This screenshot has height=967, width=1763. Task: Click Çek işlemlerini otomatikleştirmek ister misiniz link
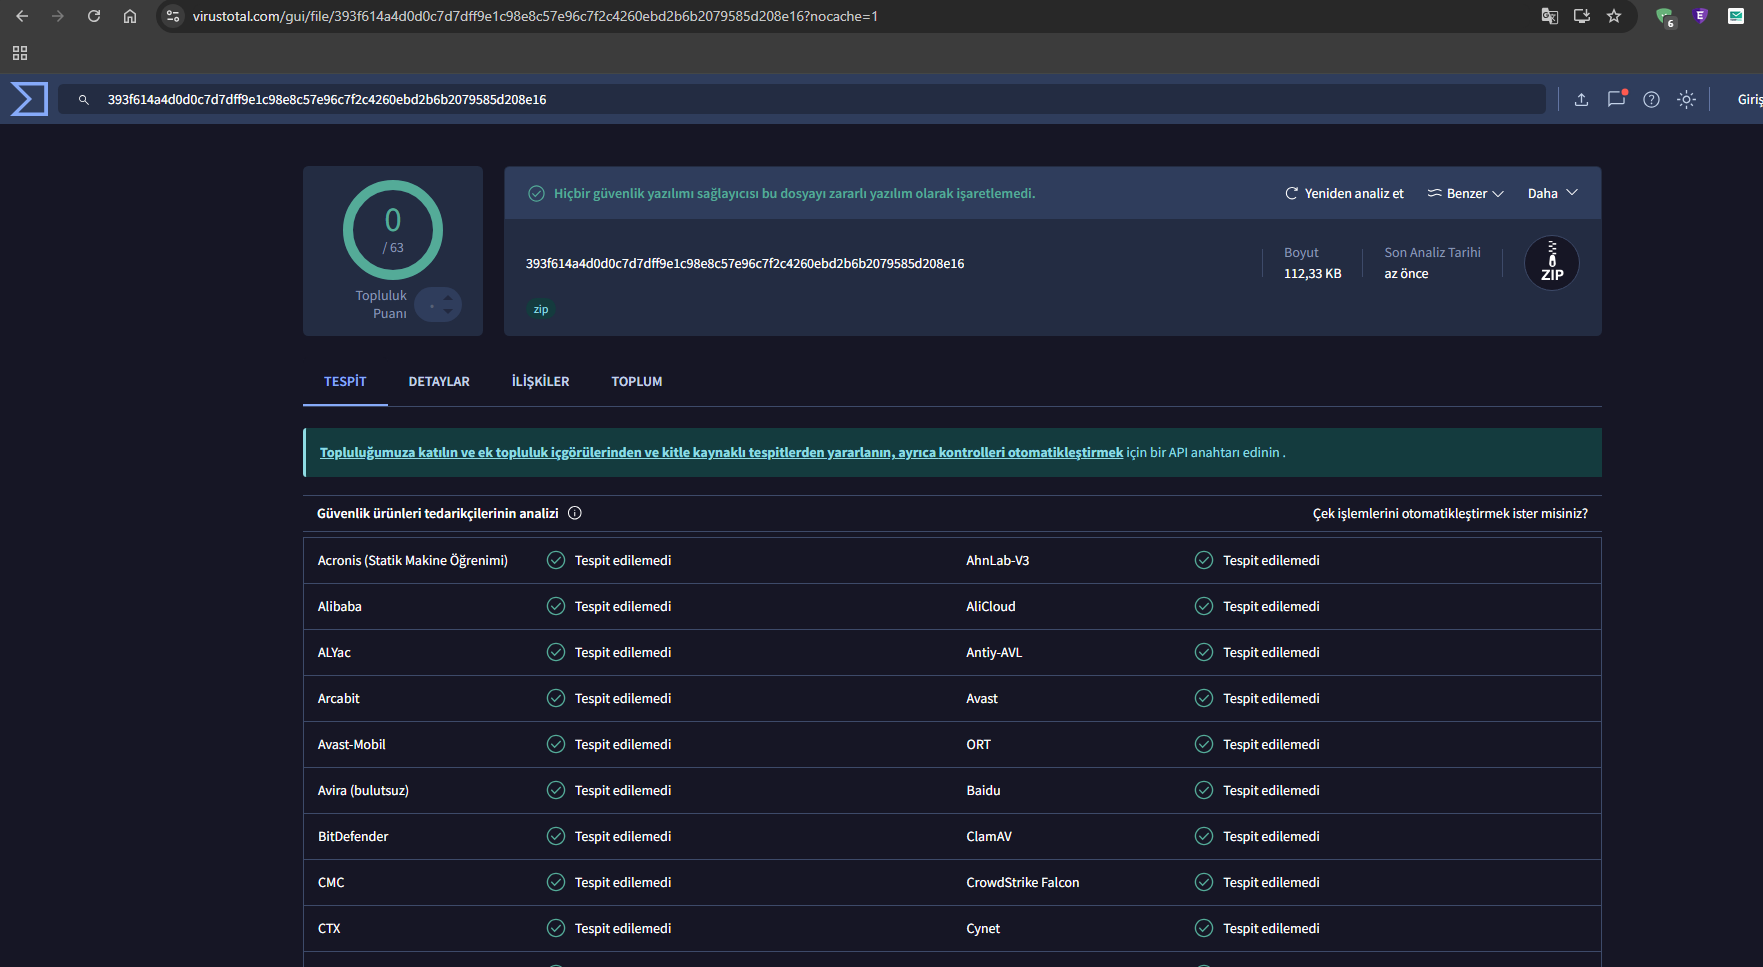tap(1450, 513)
